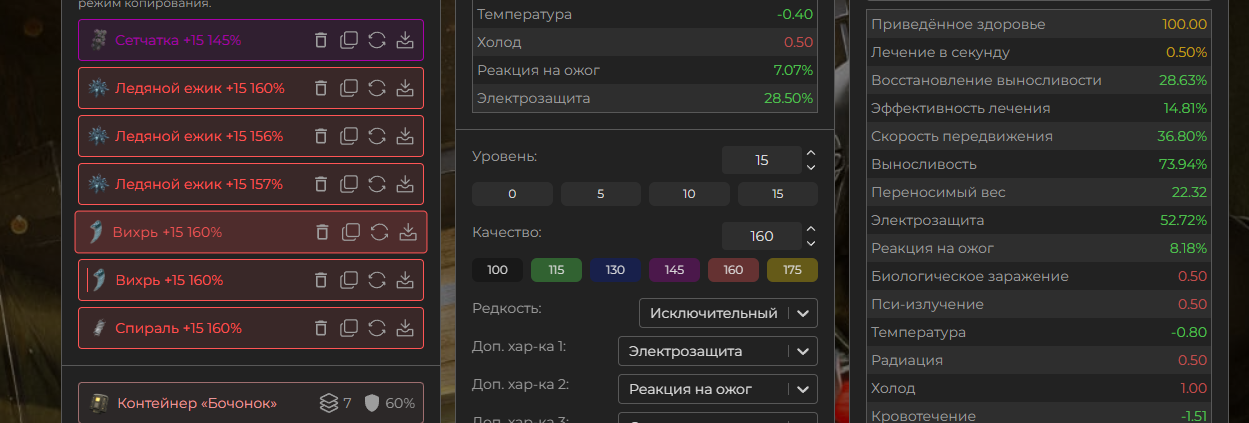Increase Уровень with the up arrow

tap(811, 153)
